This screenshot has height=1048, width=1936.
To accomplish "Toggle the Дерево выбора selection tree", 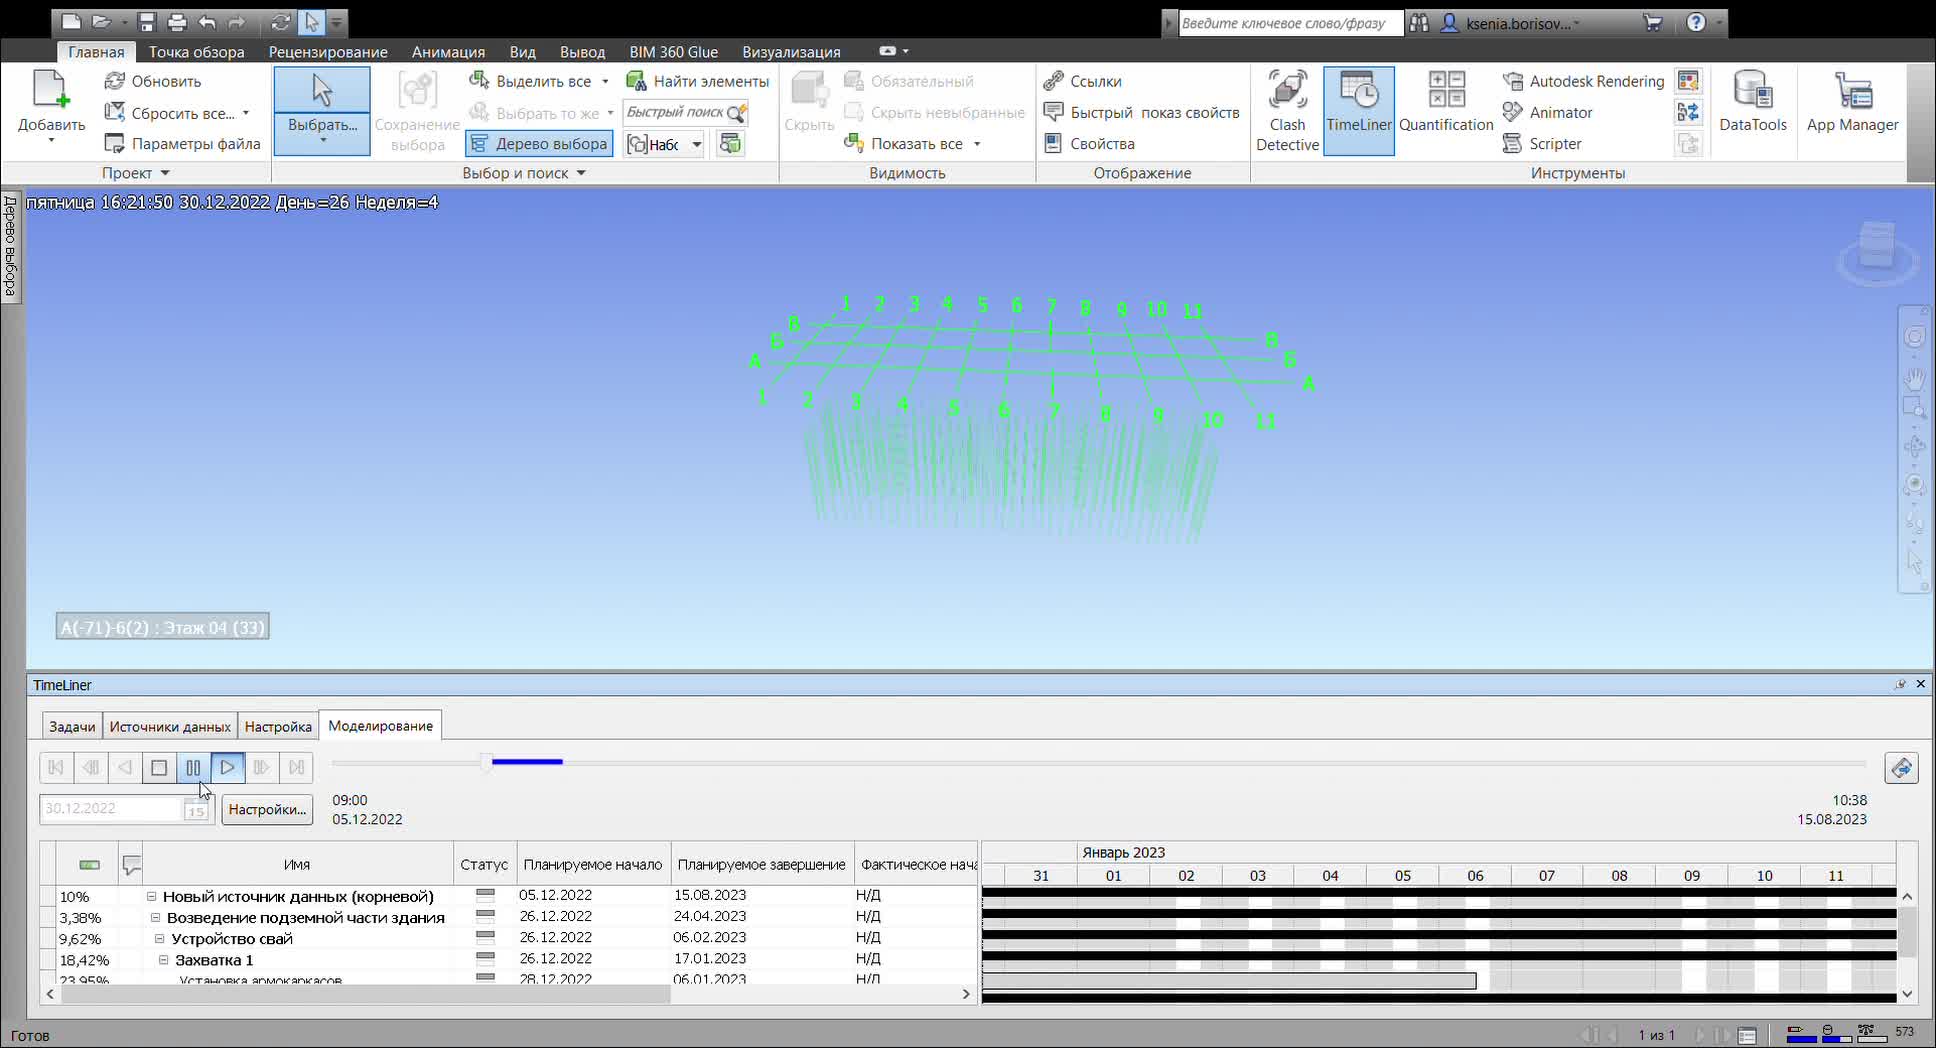I will (539, 143).
